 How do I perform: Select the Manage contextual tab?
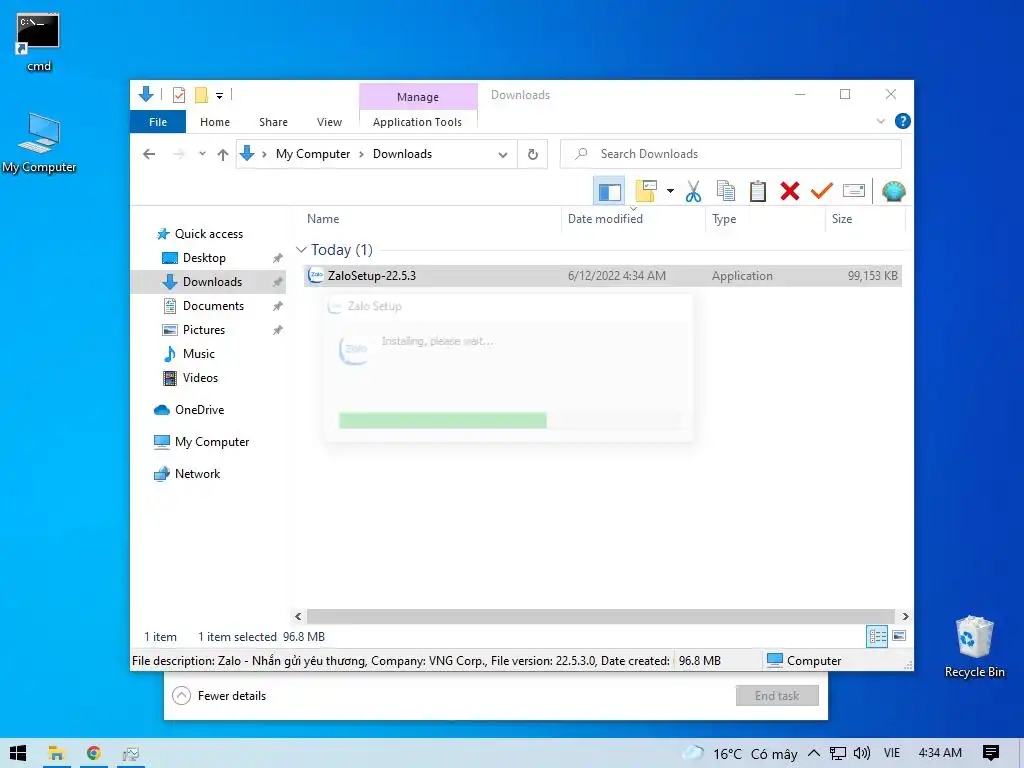(x=418, y=97)
